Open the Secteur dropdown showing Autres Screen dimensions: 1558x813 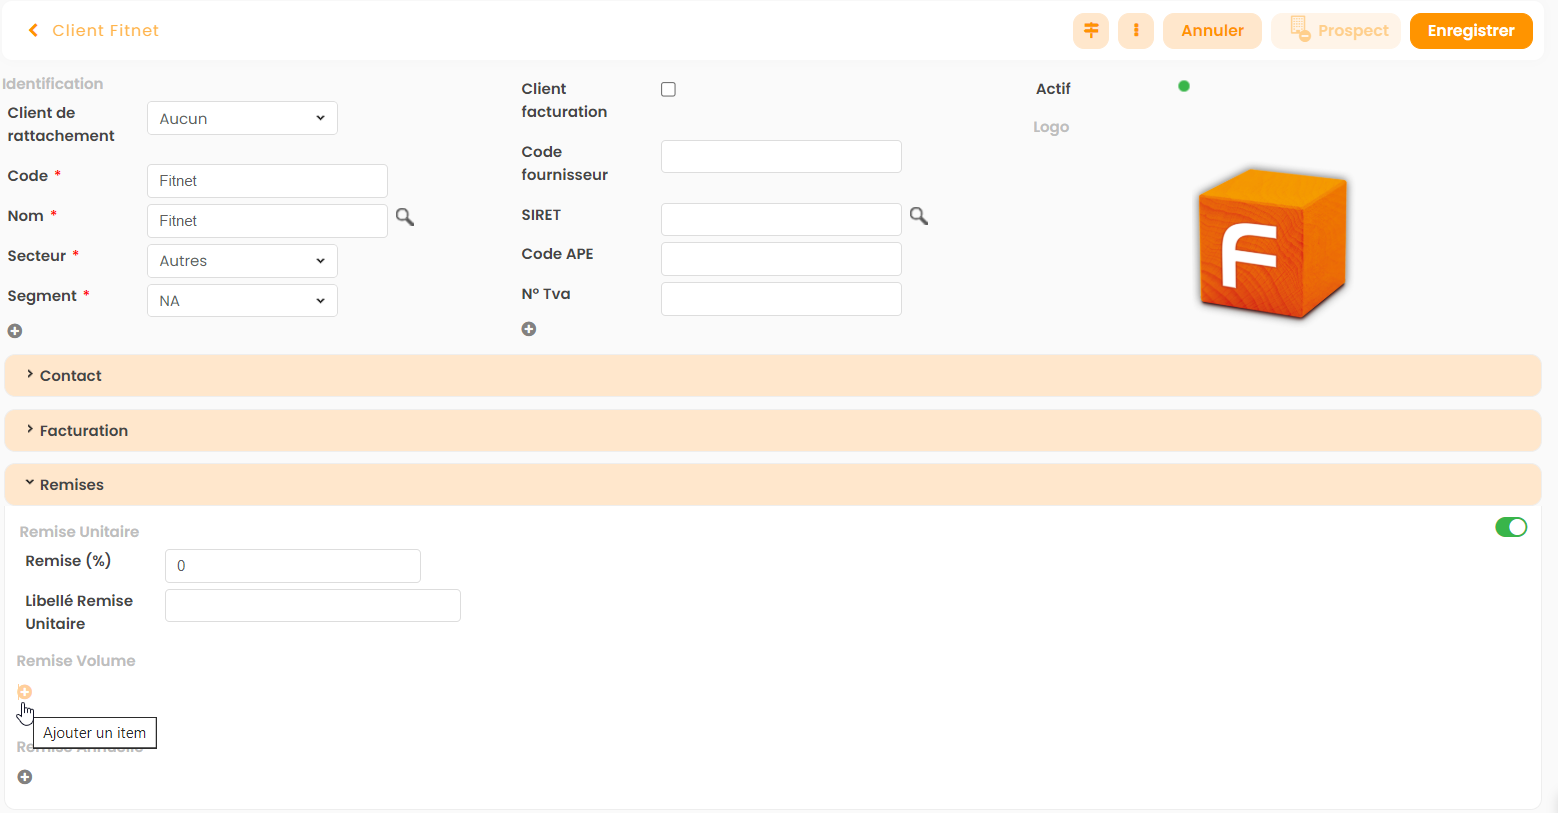pyautogui.click(x=242, y=261)
